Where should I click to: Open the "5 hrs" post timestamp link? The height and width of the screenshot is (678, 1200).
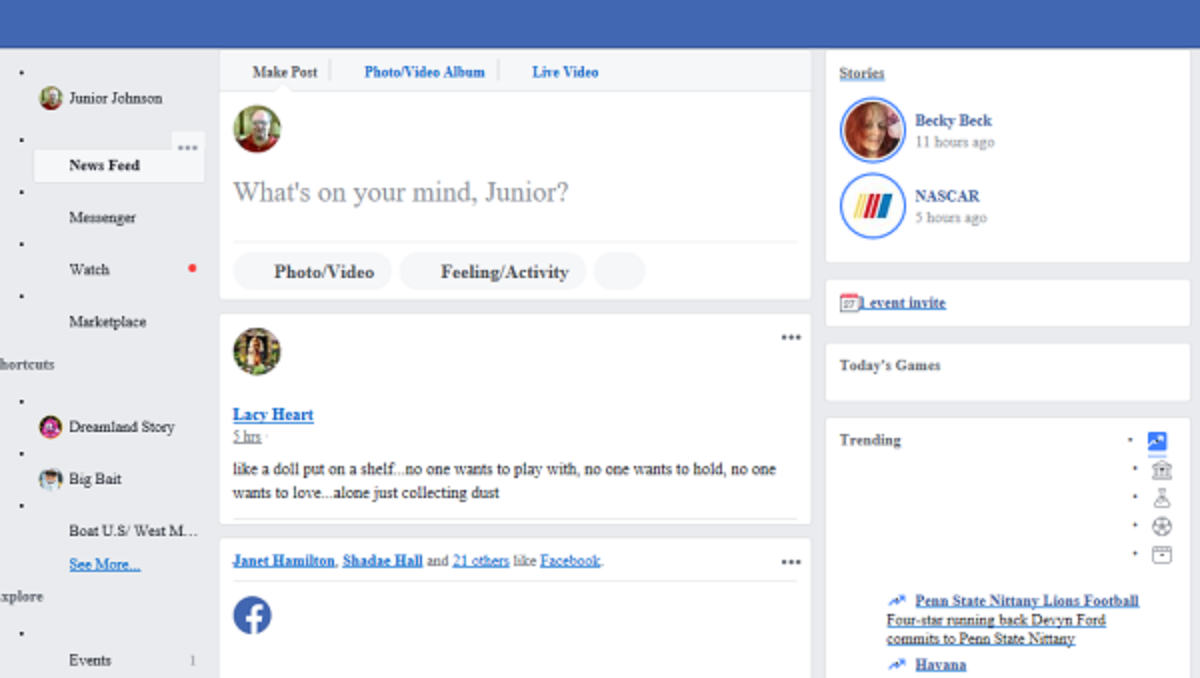coord(247,437)
